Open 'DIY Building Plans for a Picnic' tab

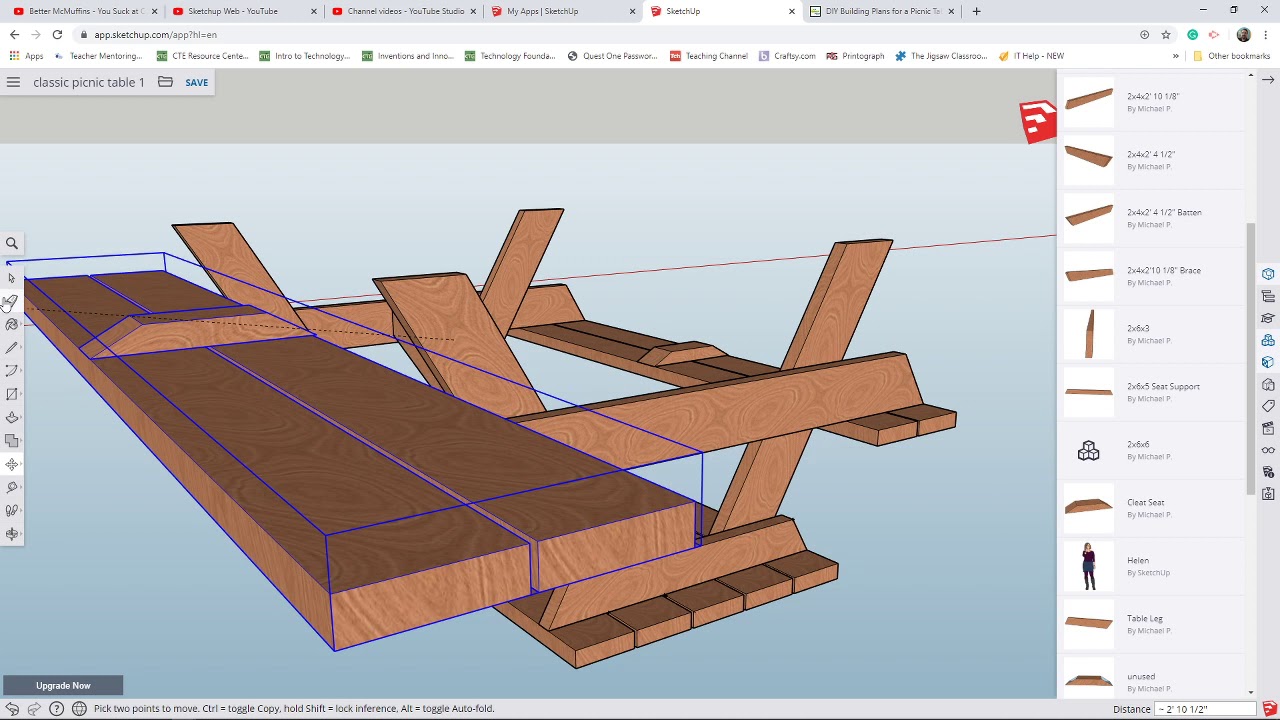[882, 11]
